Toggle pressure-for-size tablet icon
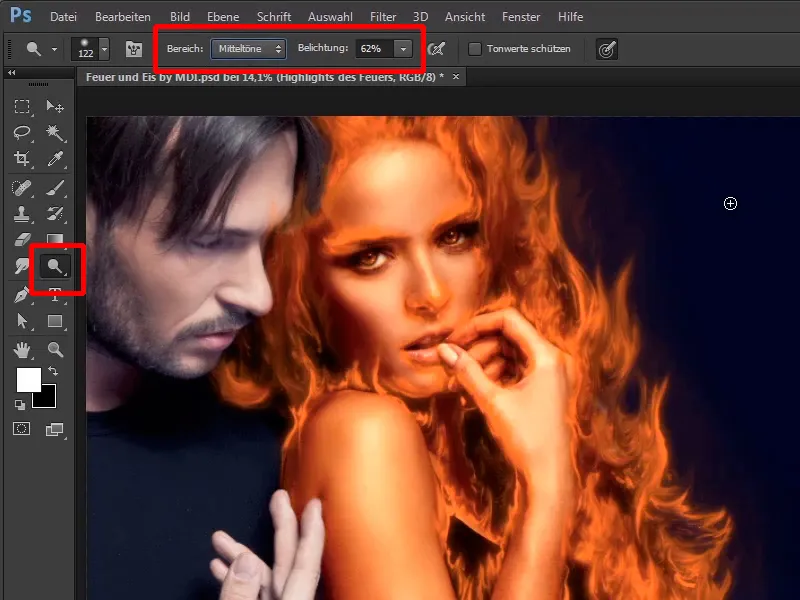The height and width of the screenshot is (600, 800). [x=607, y=49]
